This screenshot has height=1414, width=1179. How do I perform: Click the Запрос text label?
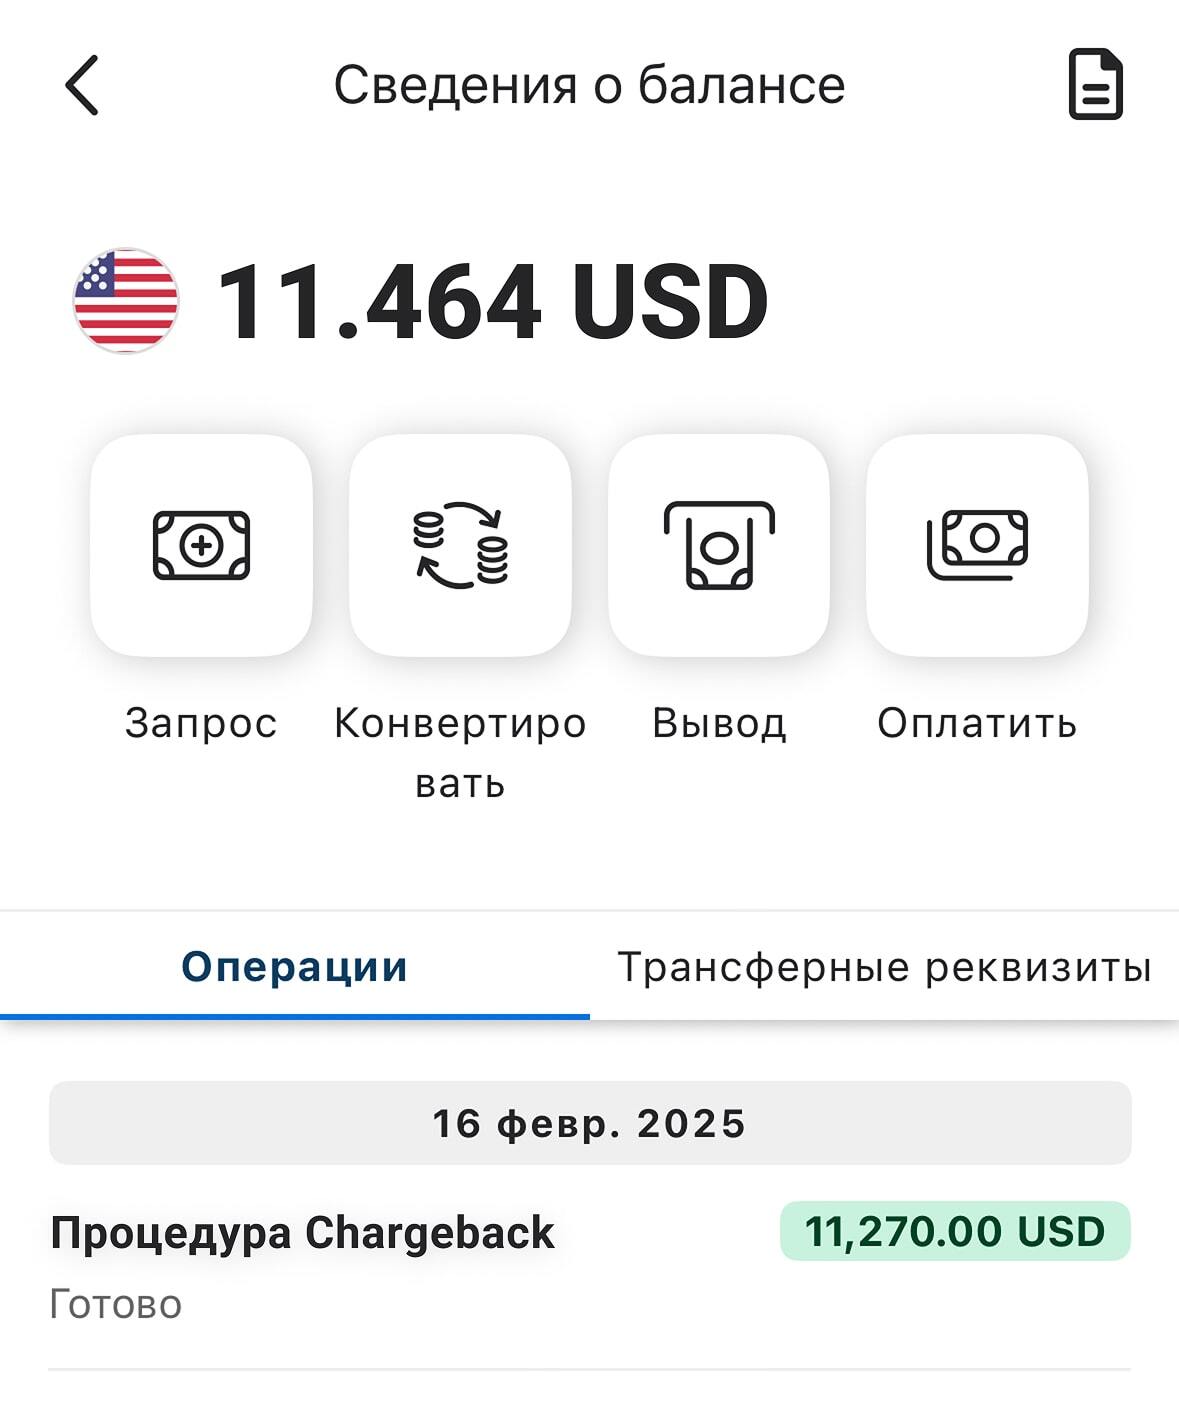click(x=201, y=723)
